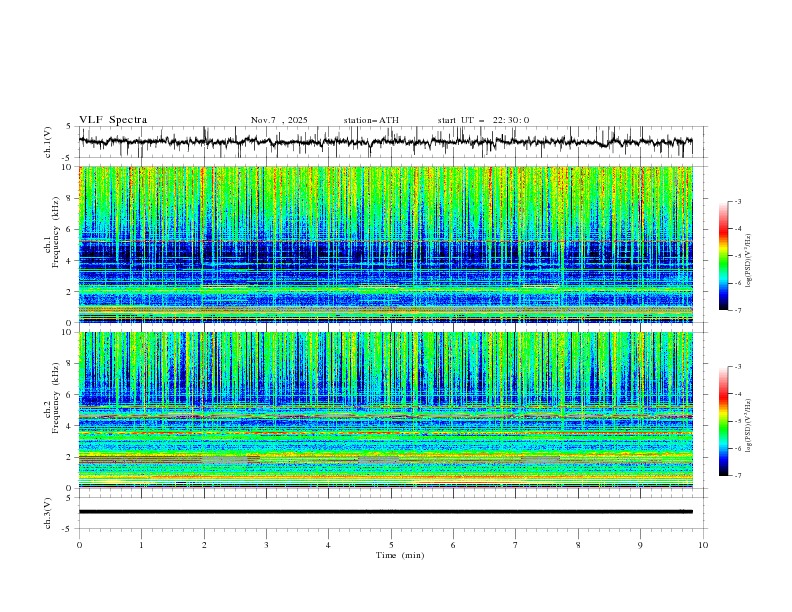Click the station=ATH label
Screen dimensions: 792x612
point(371,120)
